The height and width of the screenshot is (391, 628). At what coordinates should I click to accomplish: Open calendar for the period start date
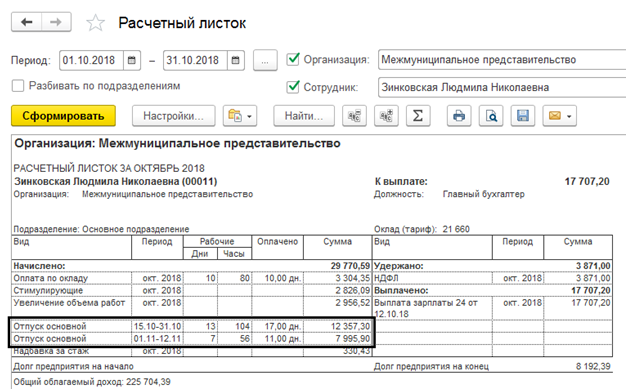tap(132, 60)
